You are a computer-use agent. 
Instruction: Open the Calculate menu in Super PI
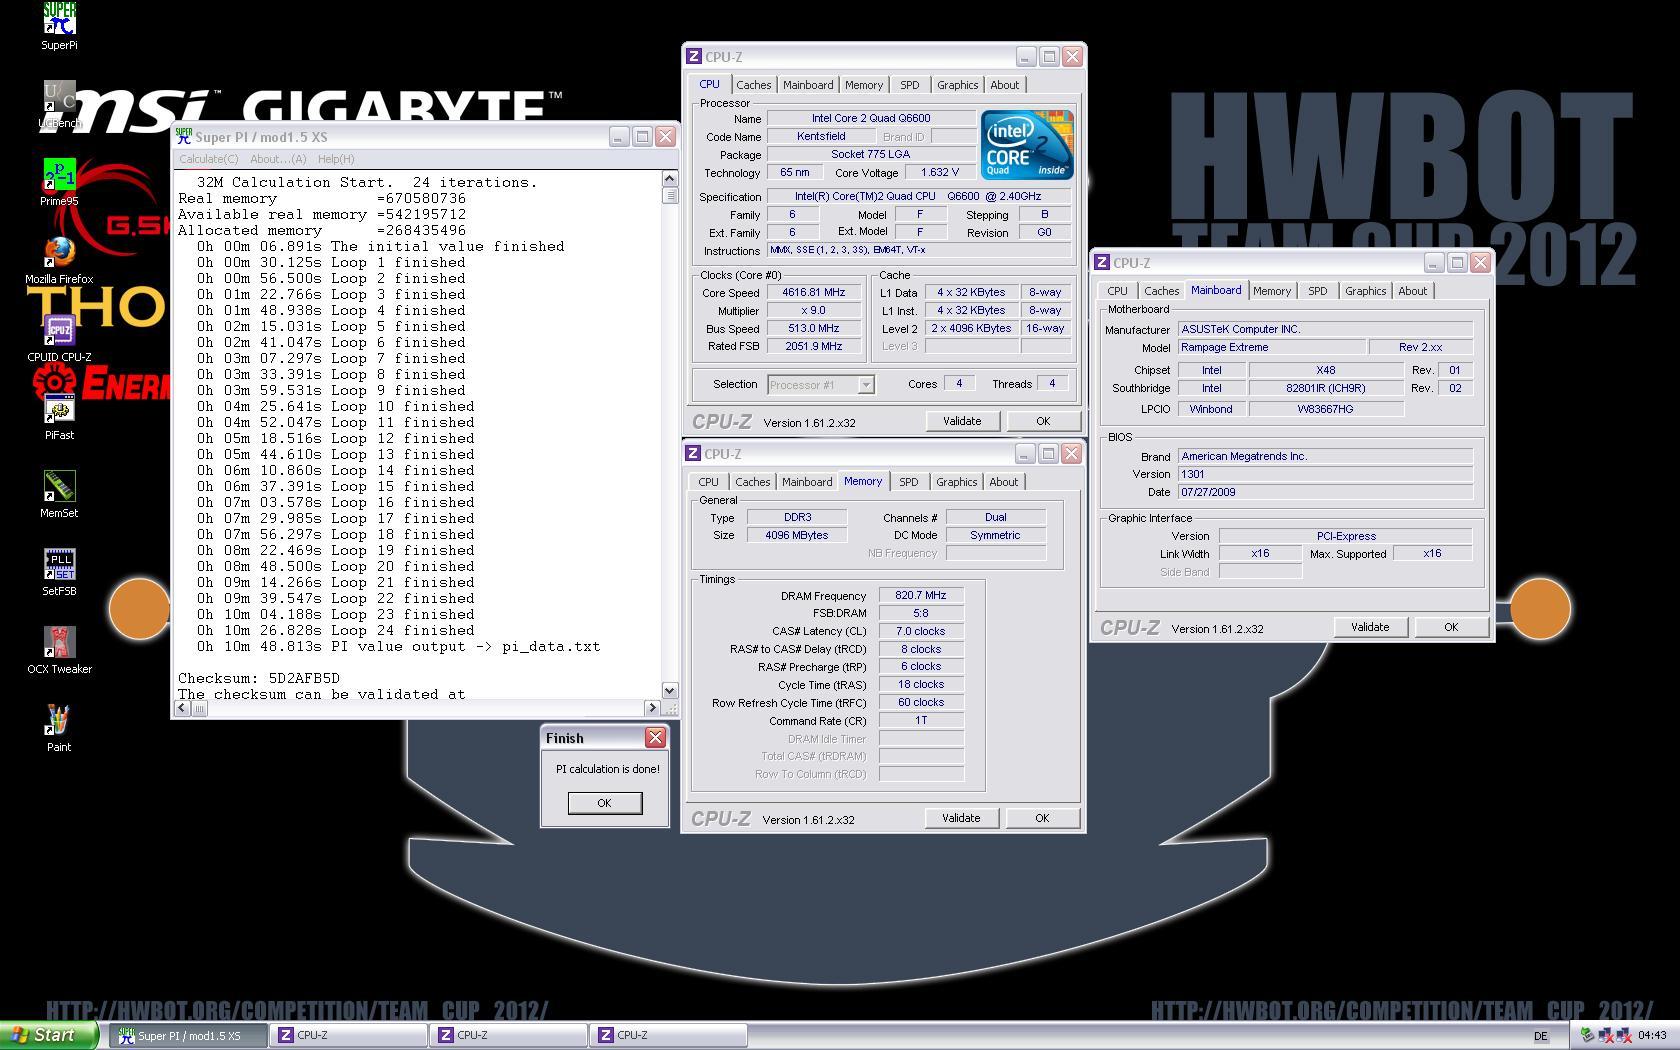208,159
